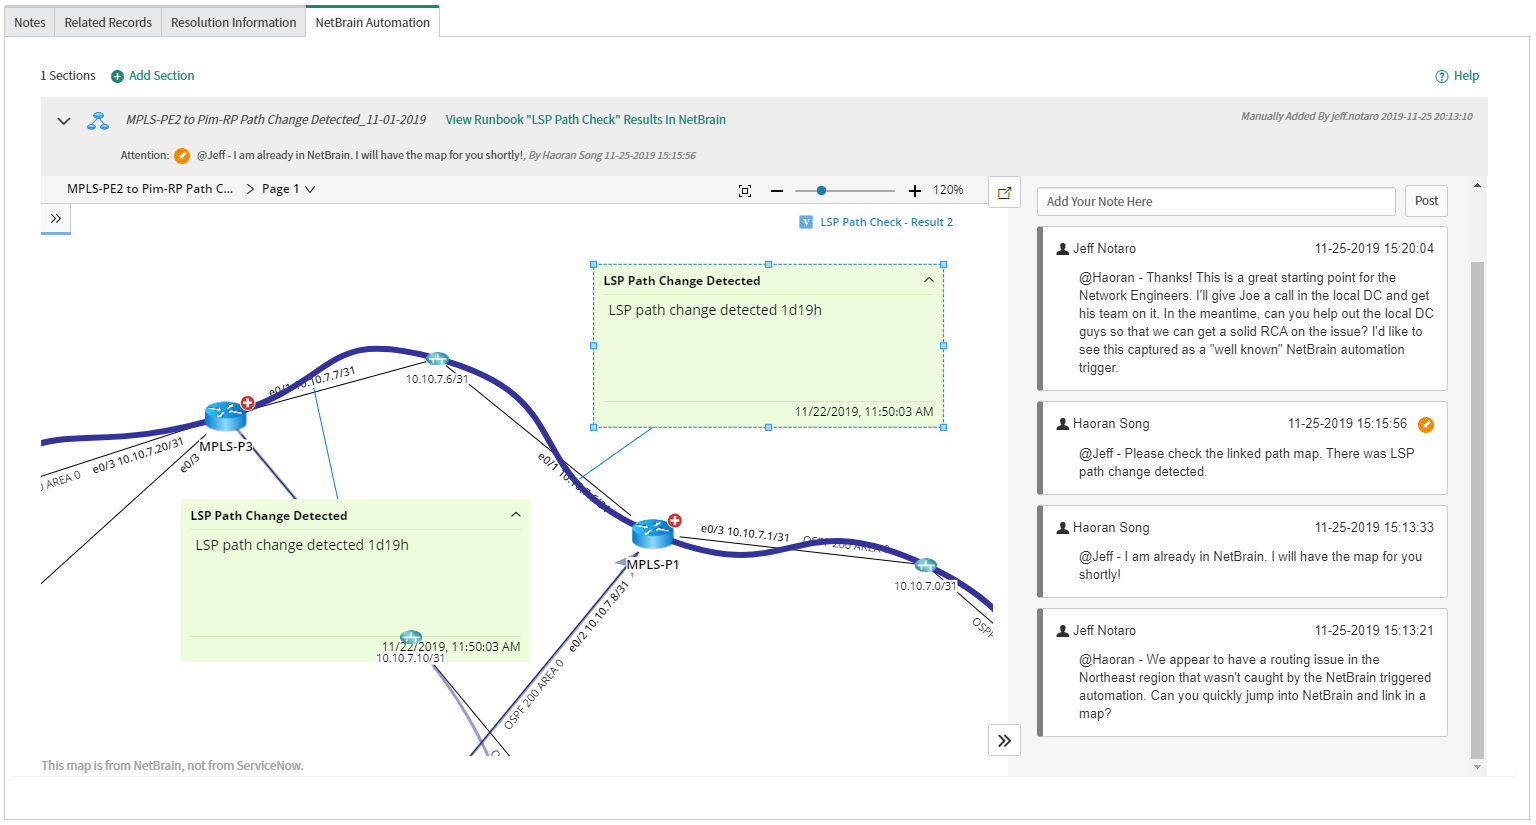Screen dimensions: 1536x825
Task: Click the 11-25-2019 15:20:04 timestamp
Action: click(x=1374, y=248)
